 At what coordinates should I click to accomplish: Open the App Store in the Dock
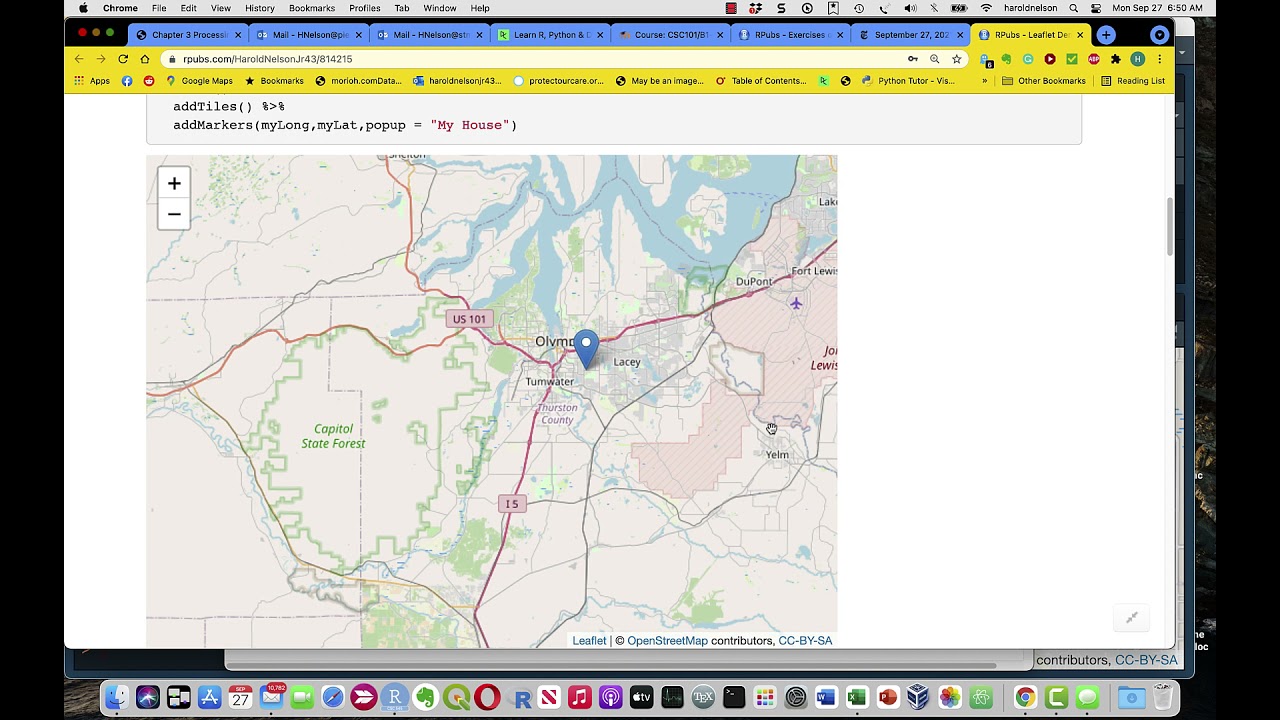point(209,697)
